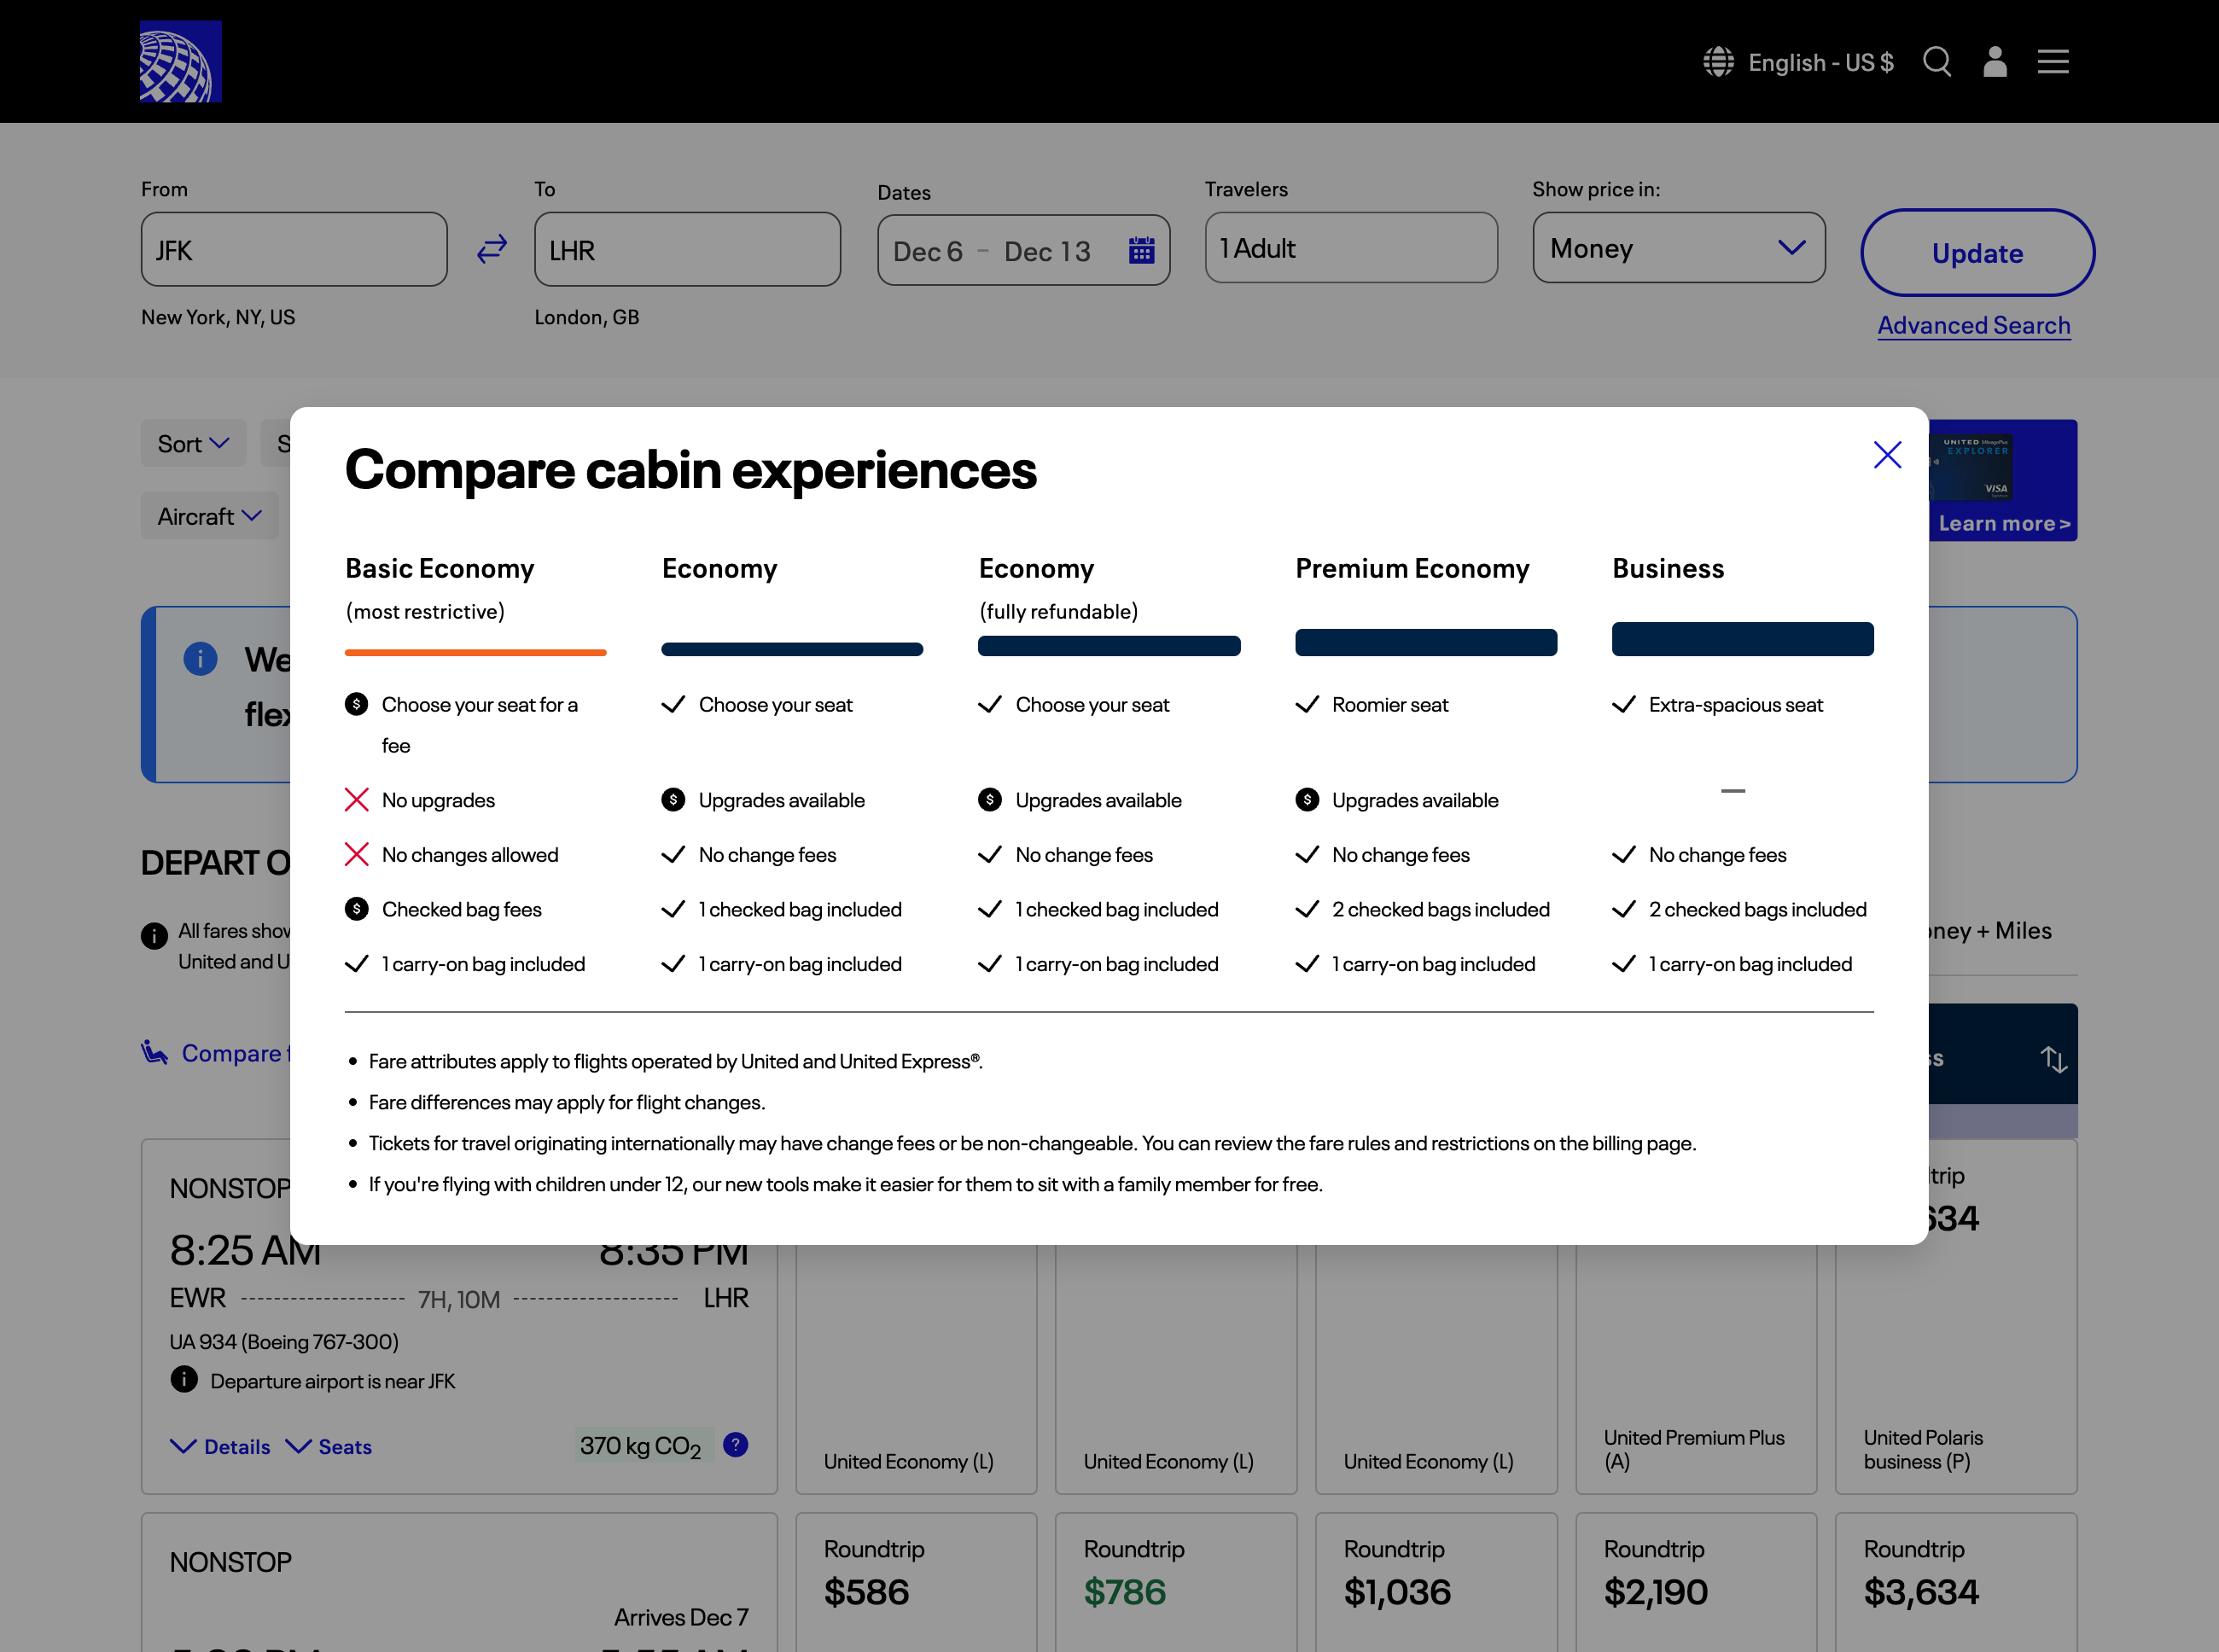Swap the From and To airports

[x=491, y=249]
